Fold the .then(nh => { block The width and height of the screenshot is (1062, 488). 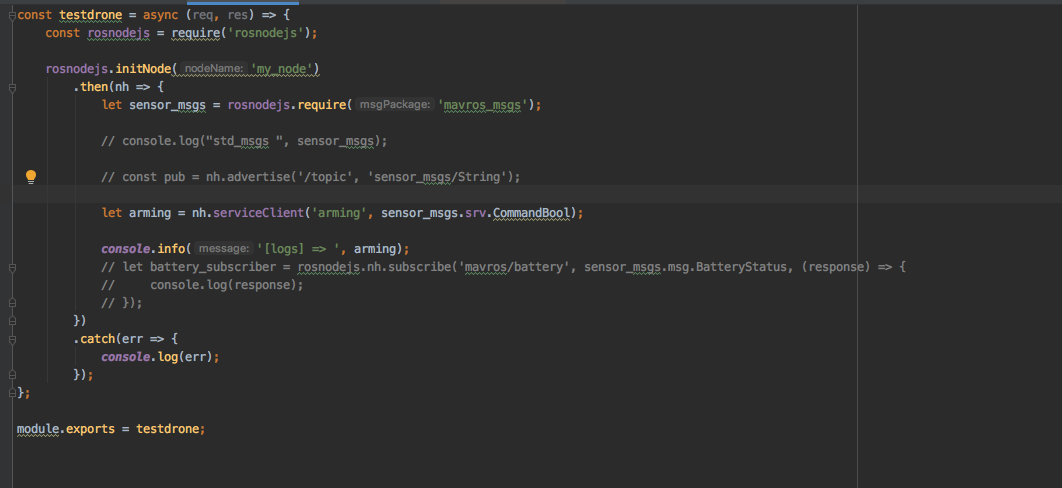click(12, 87)
